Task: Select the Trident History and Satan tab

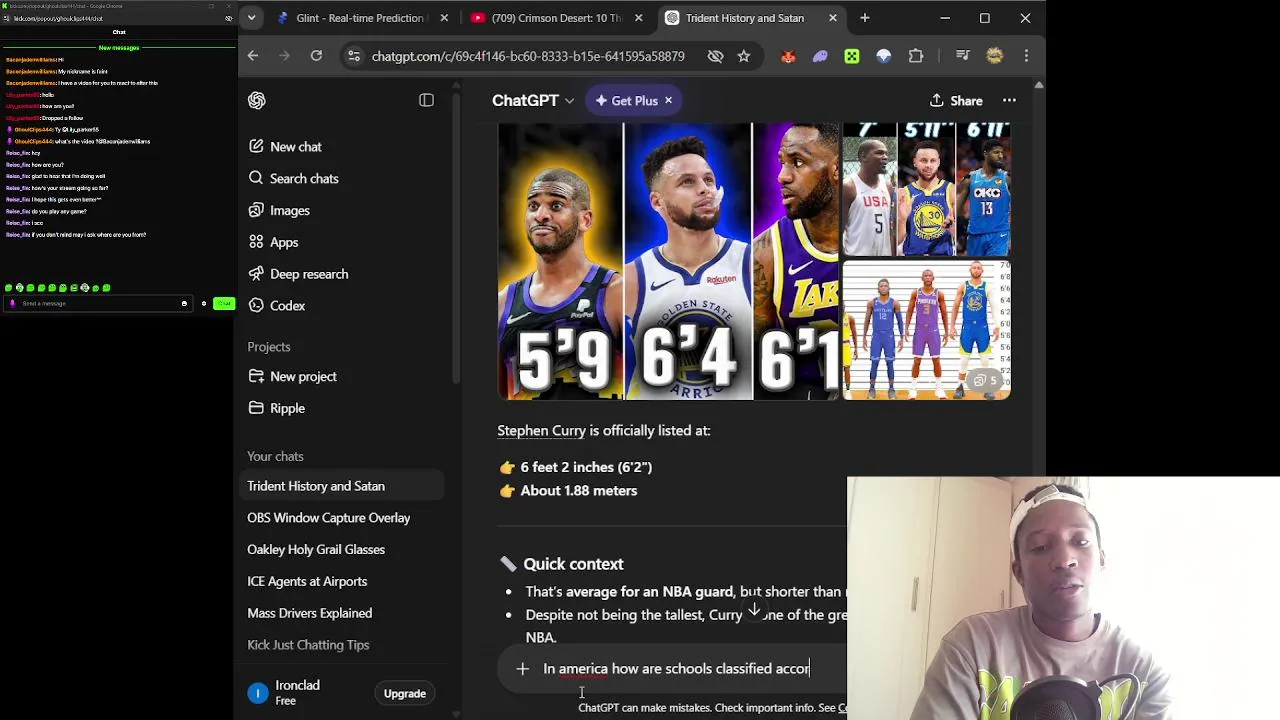Action: click(x=754, y=18)
